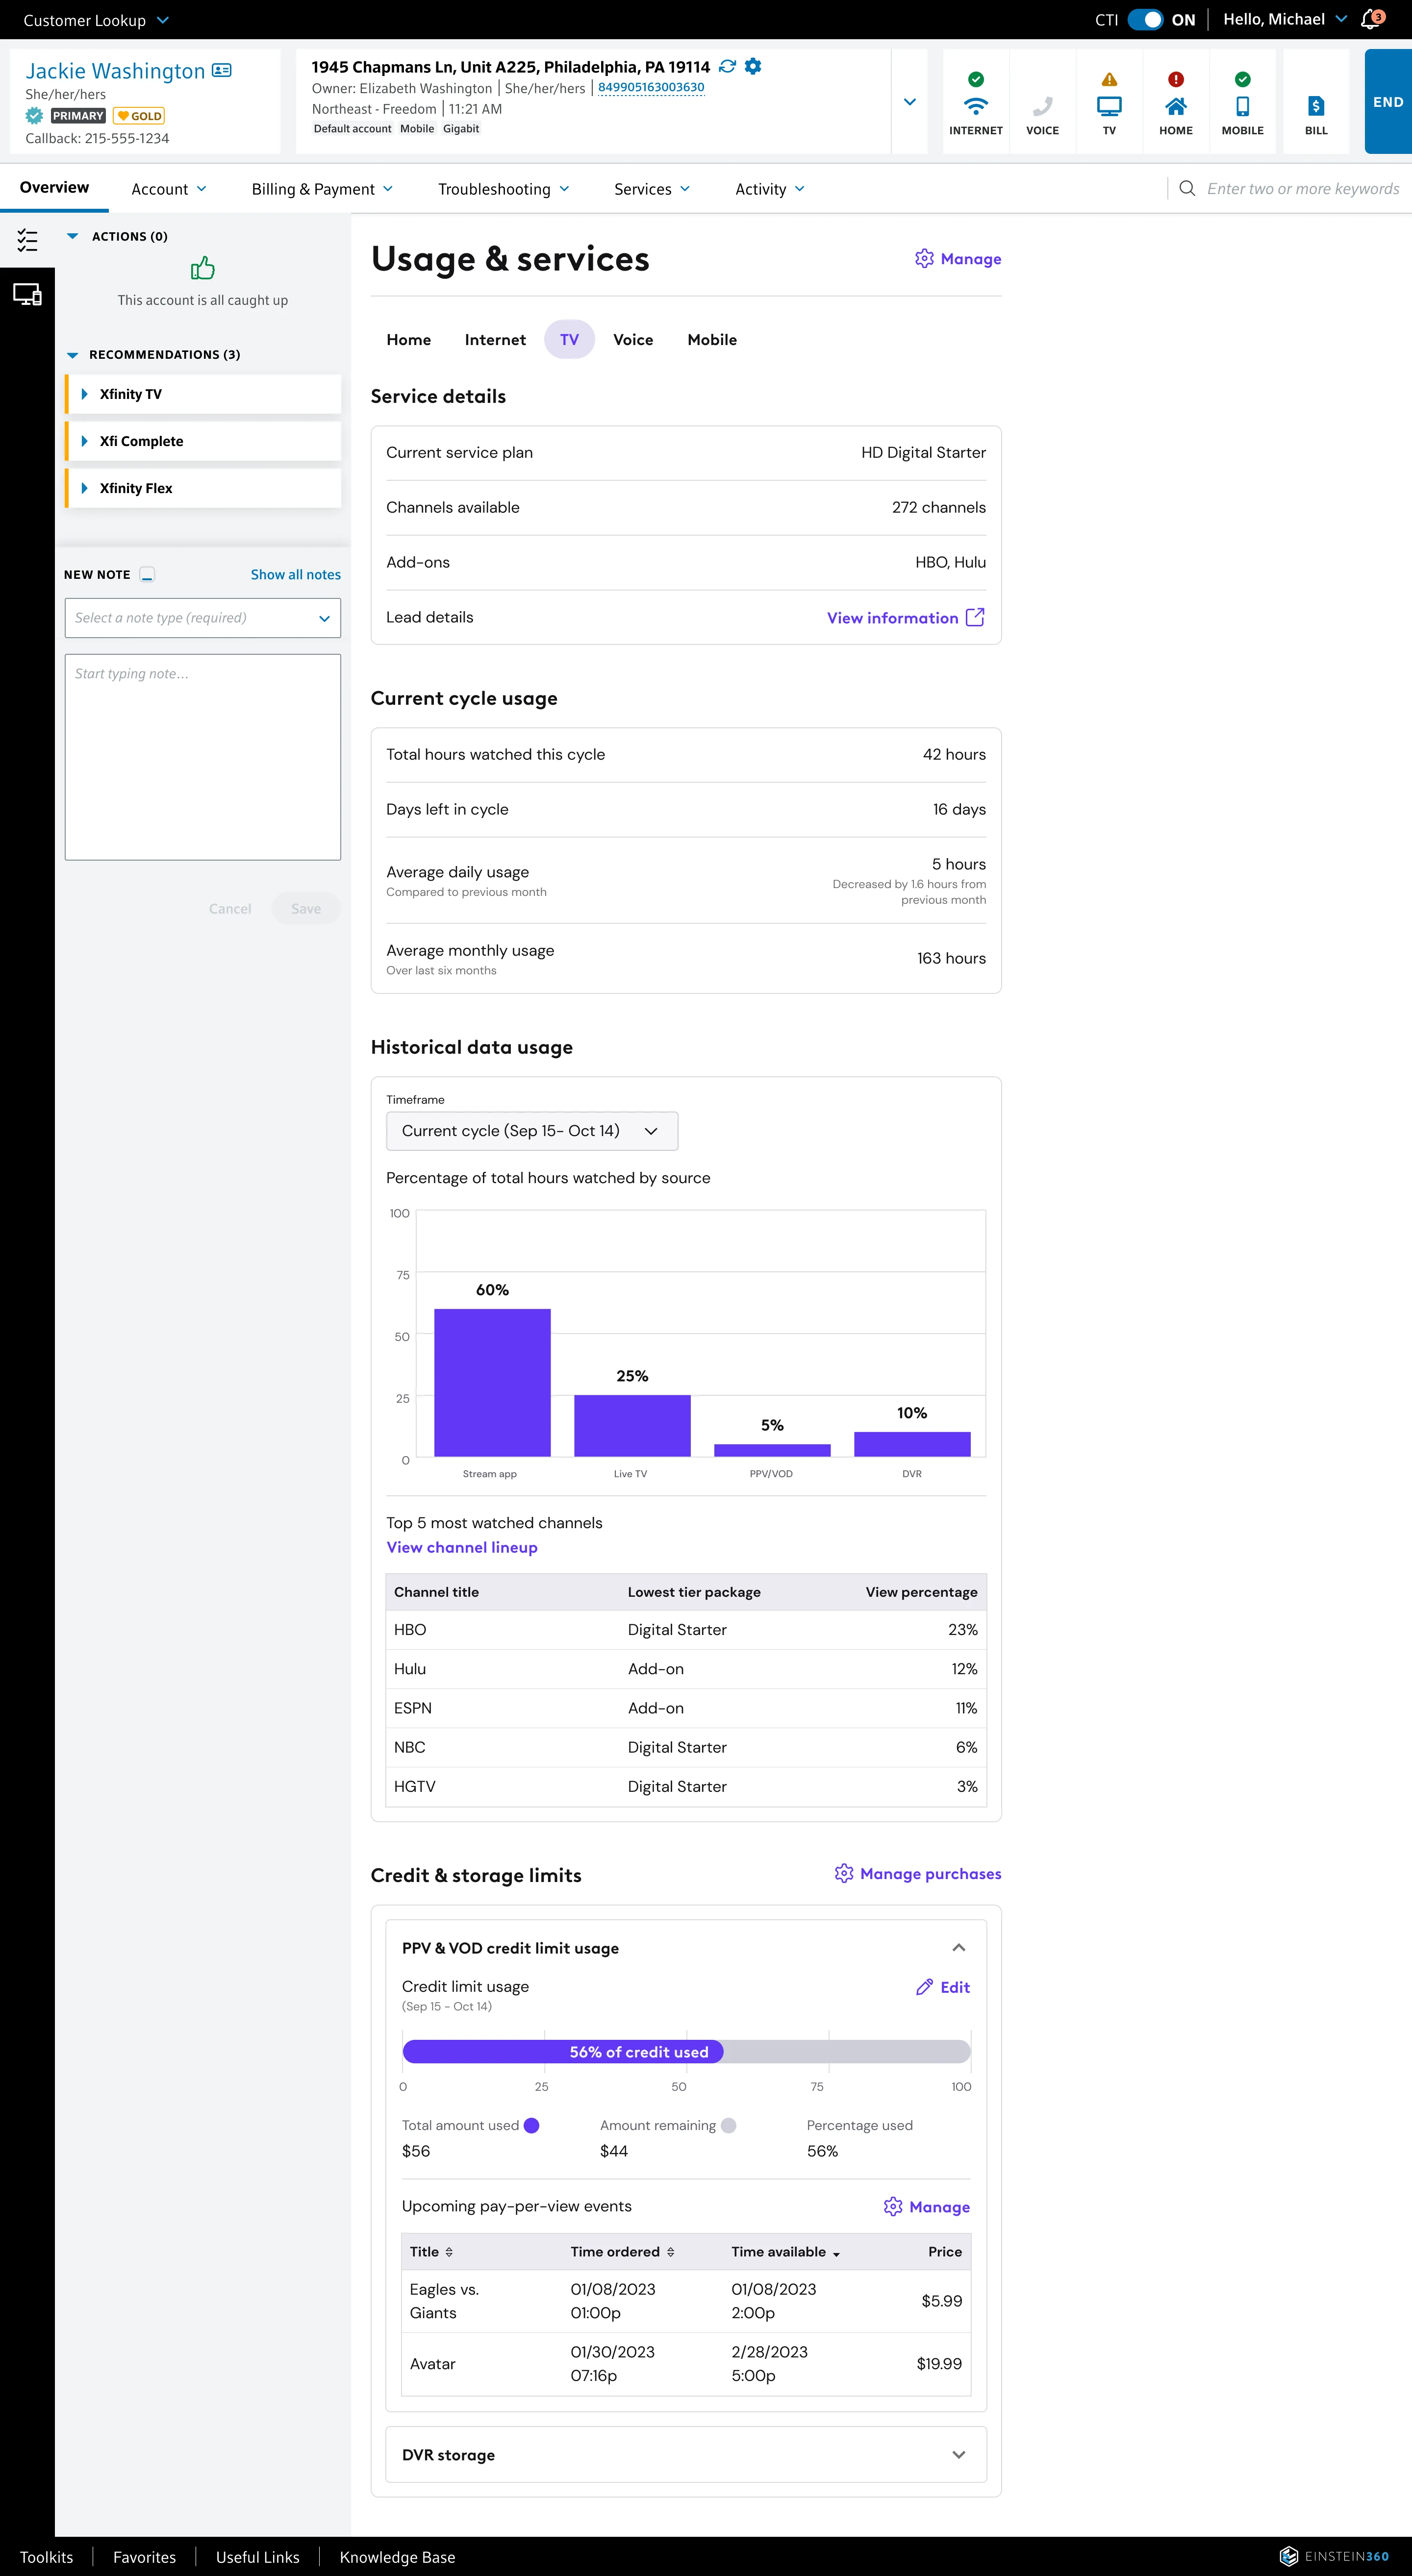Viewport: 1412px width, 2576px height.
Task: Select the TV service status icon
Action: (x=1109, y=102)
